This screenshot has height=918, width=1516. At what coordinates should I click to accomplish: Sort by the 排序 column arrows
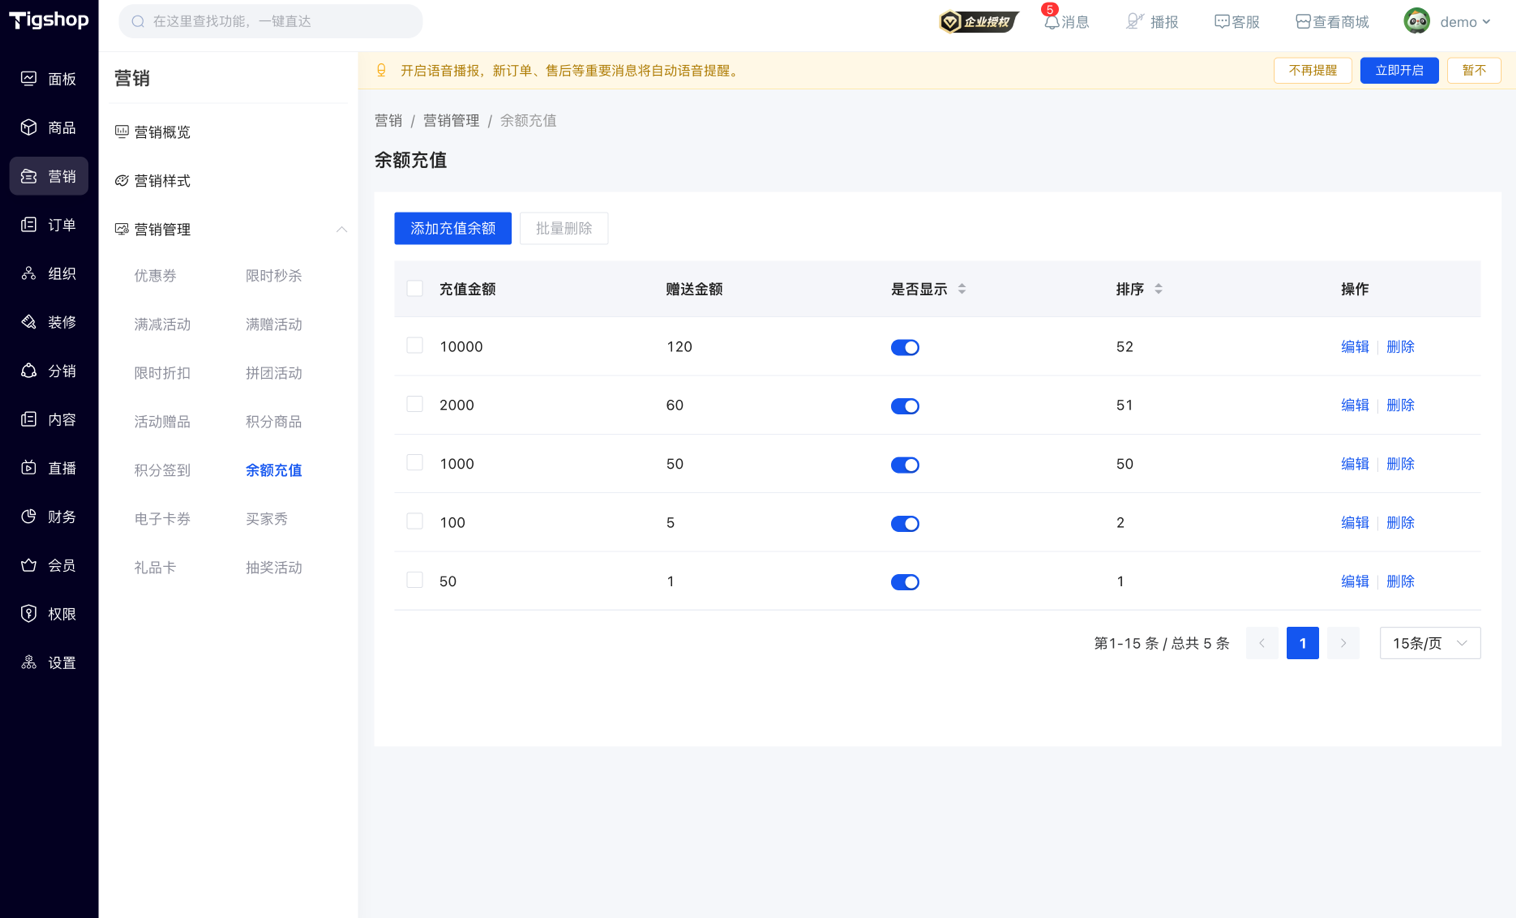pos(1158,289)
